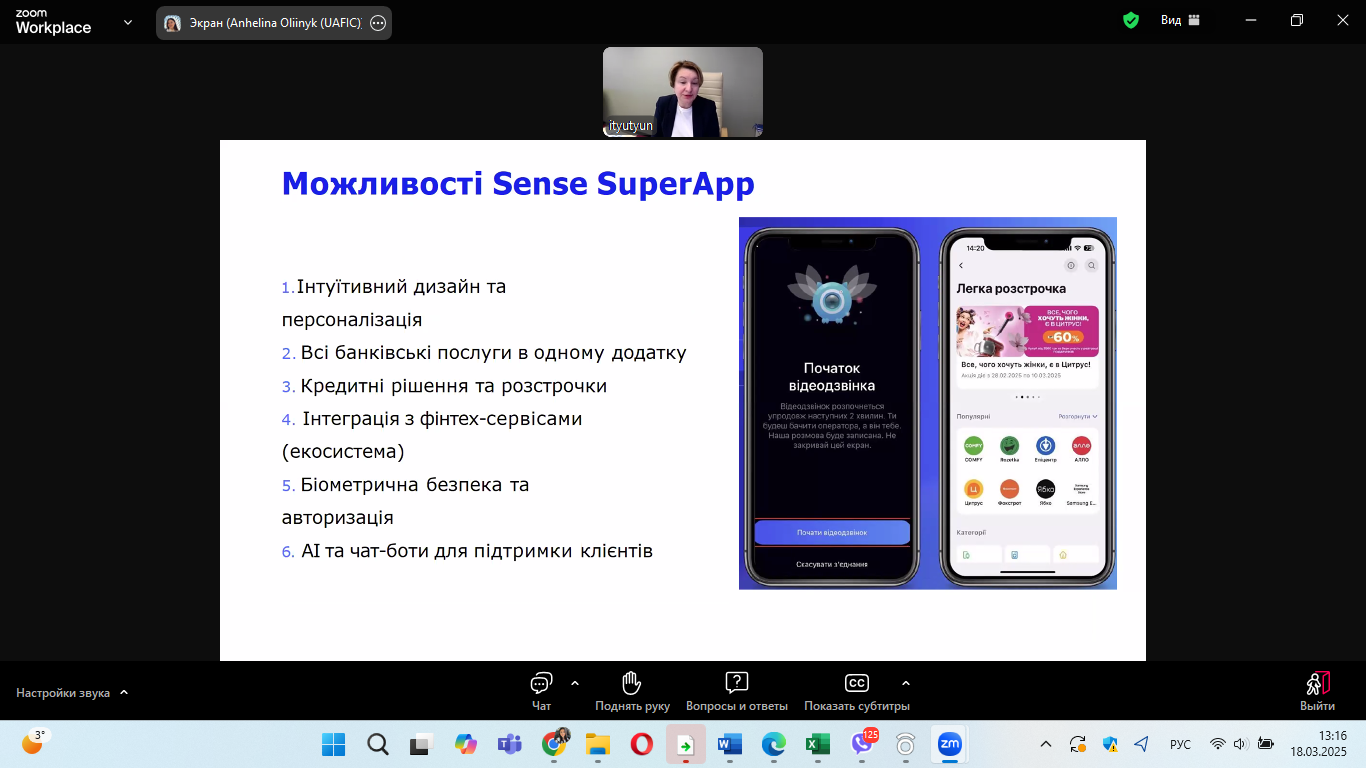Click text Всі банківські послуги в одному додатку

coord(494,353)
